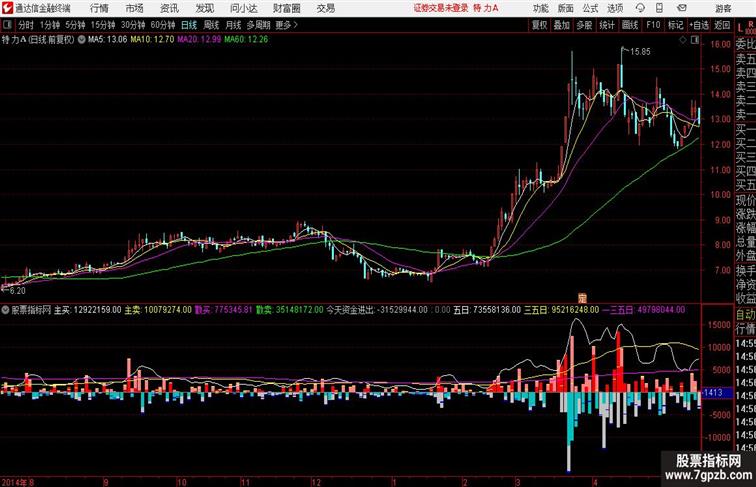This screenshot has height=487, width=756.
Task: Switch to the 60分钟 period tab
Action: pyautogui.click(x=163, y=25)
